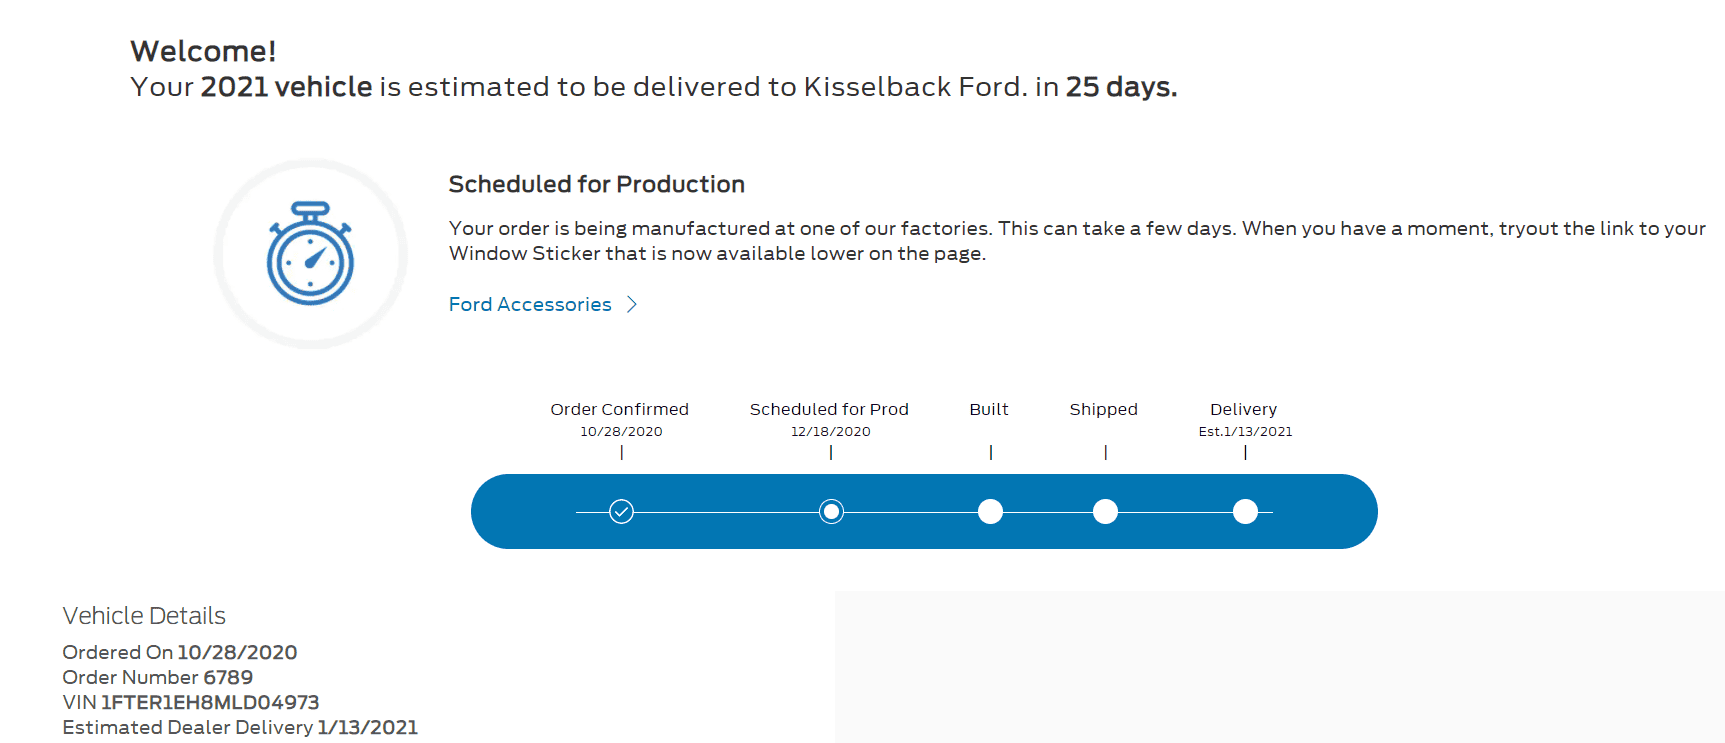This screenshot has height=743, width=1725.
Task: Click the Shipped label above timeline
Action: pos(1104,409)
